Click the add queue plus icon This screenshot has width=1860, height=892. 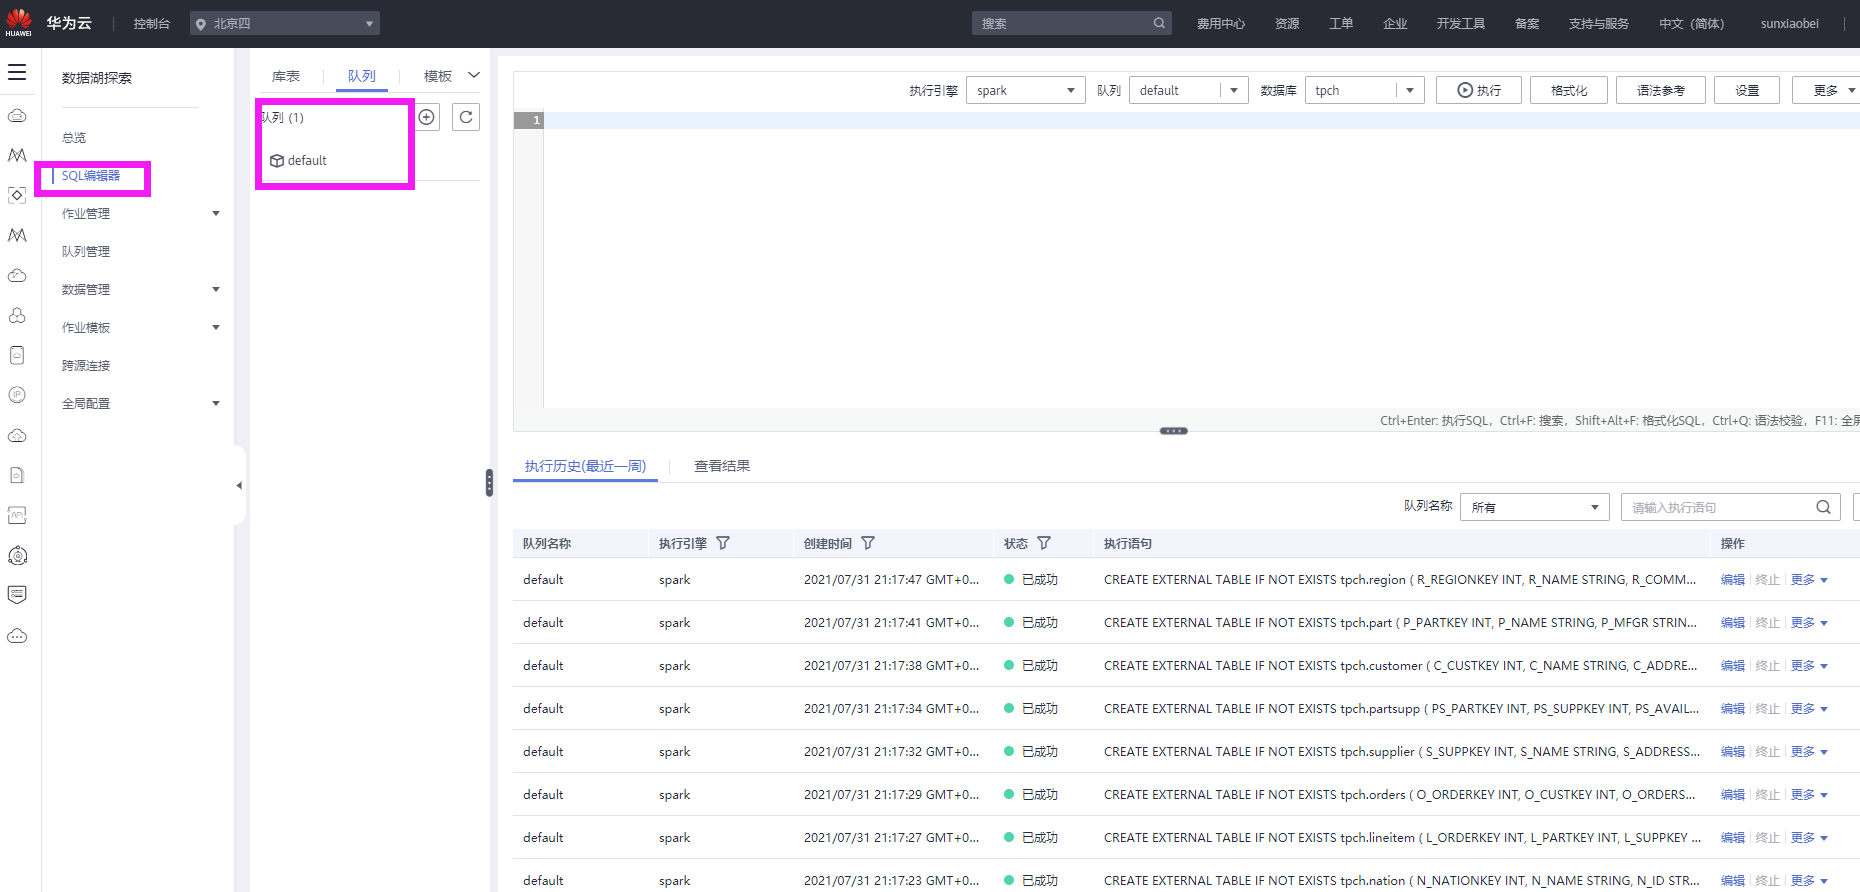click(x=427, y=117)
